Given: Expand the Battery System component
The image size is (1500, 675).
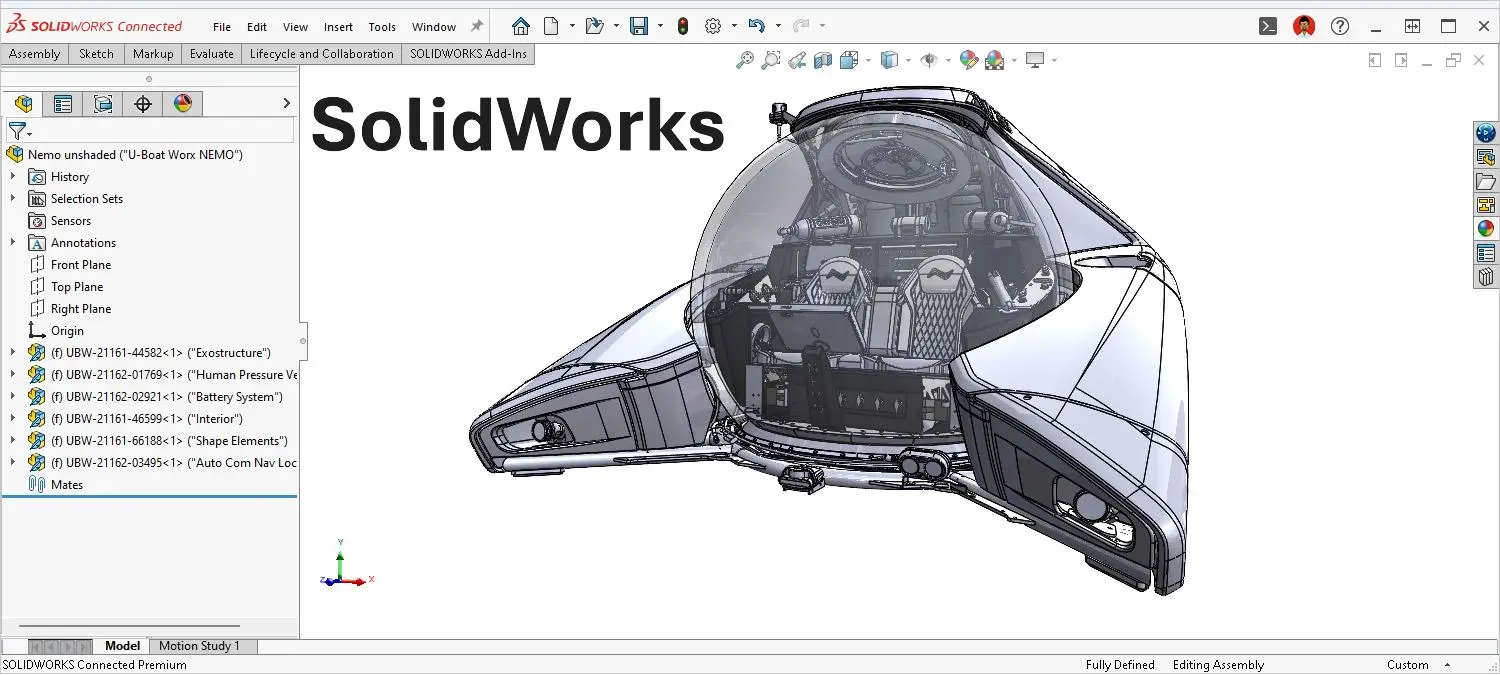Looking at the screenshot, I should coord(13,396).
